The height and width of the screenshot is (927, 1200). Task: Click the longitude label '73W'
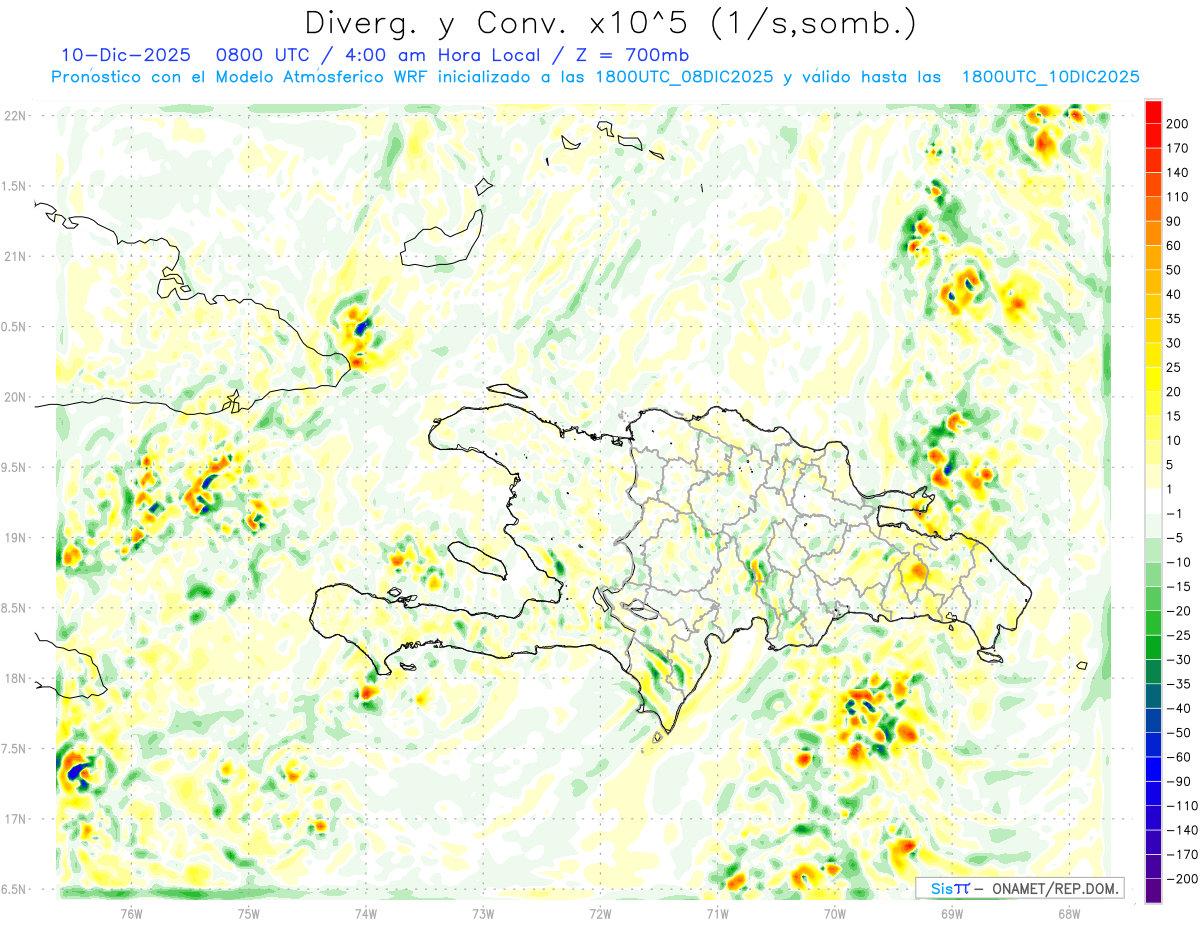[483, 913]
